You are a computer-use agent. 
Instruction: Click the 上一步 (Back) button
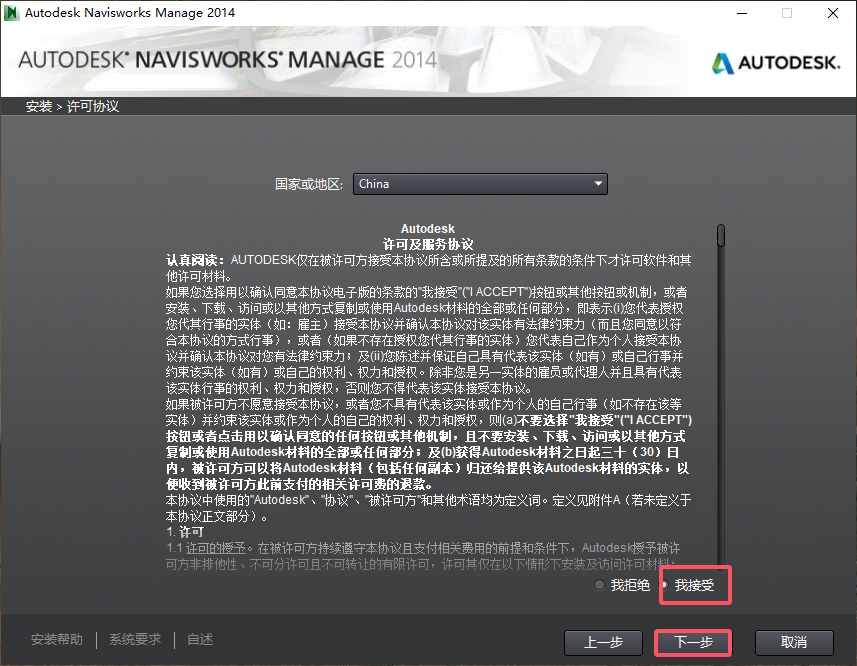coord(603,643)
